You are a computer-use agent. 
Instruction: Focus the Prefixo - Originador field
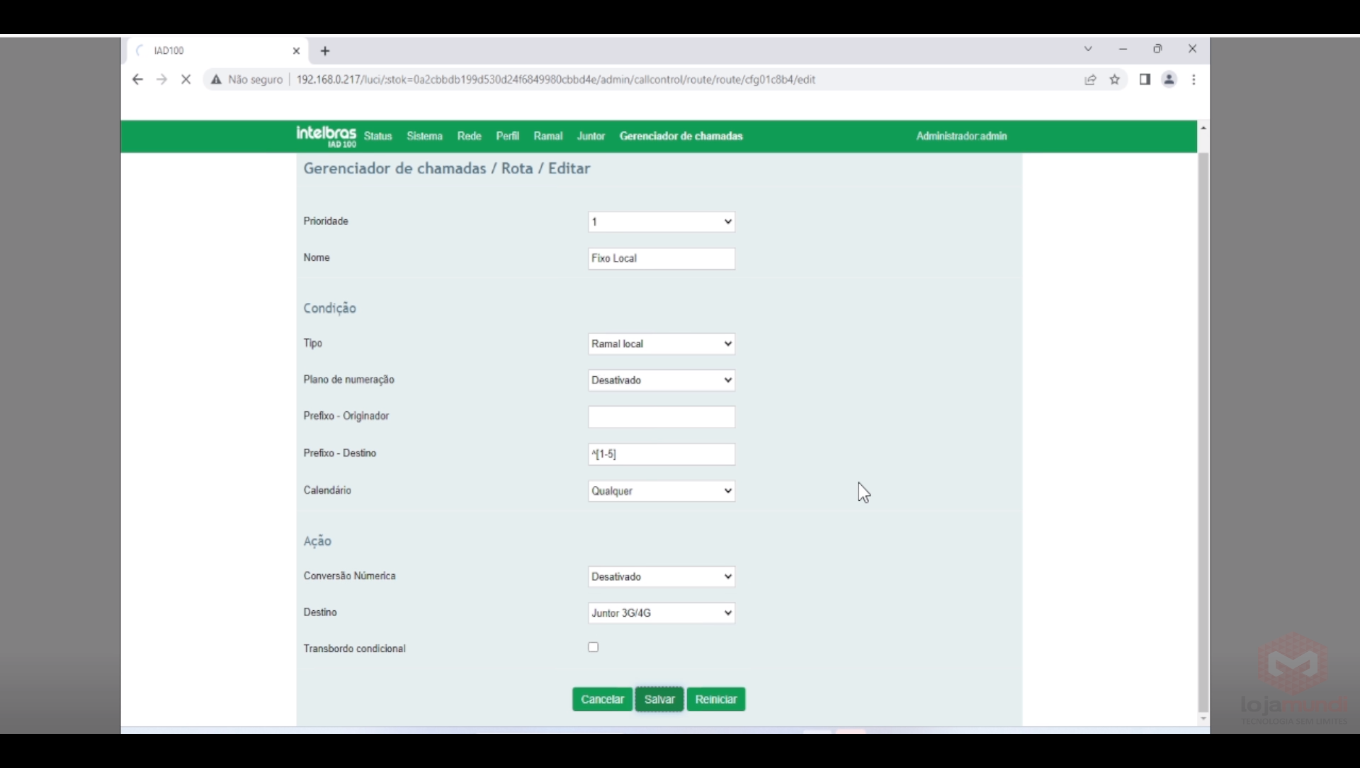(661, 417)
